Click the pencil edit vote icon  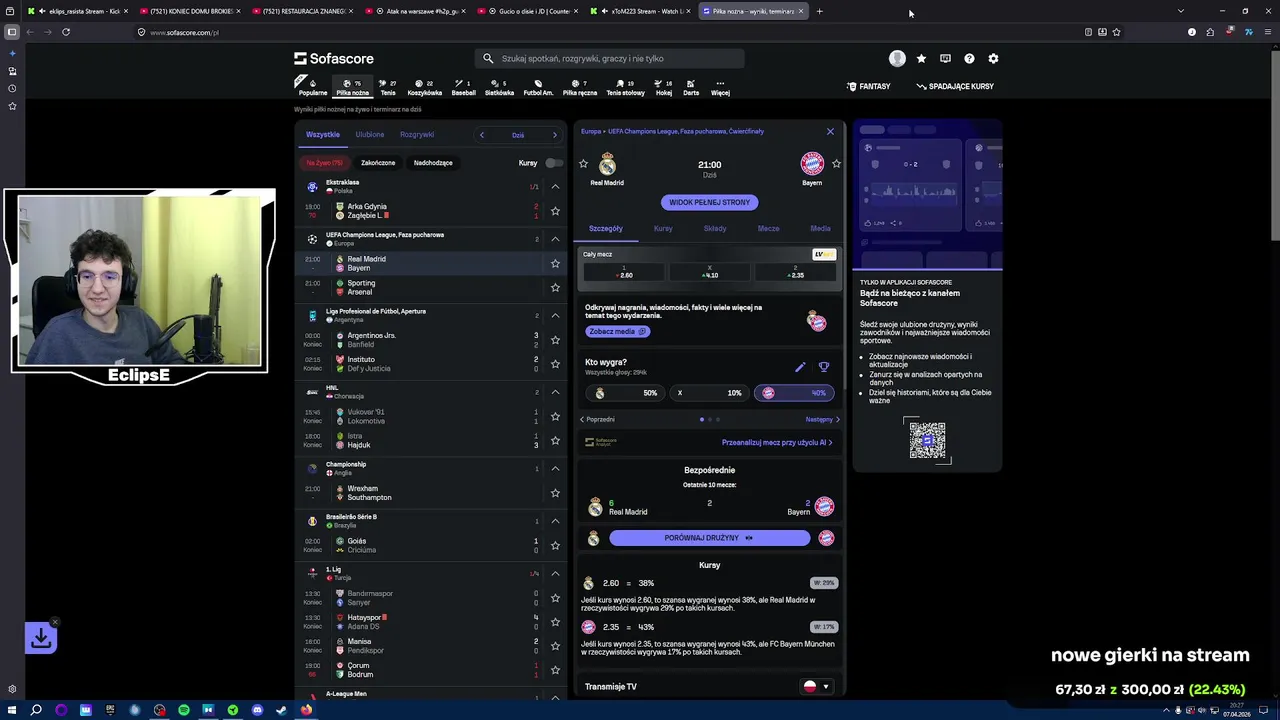800,367
